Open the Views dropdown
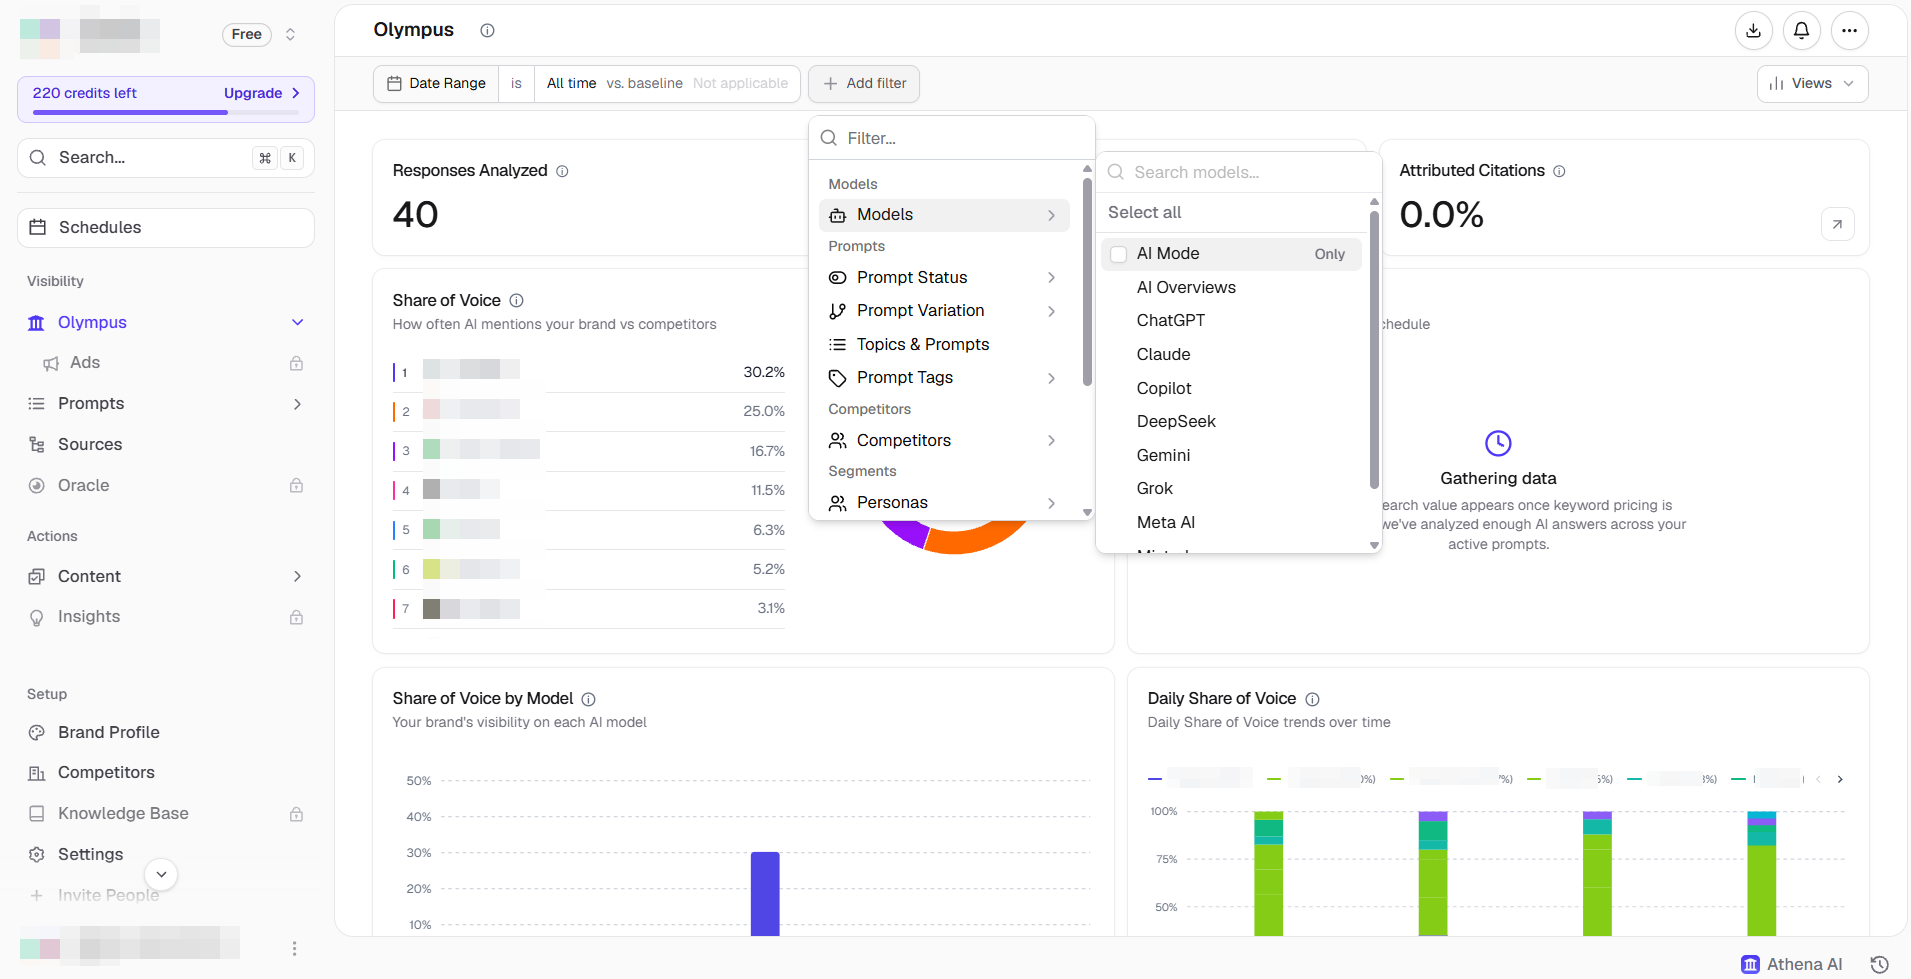This screenshot has height=979, width=1911. [1812, 84]
